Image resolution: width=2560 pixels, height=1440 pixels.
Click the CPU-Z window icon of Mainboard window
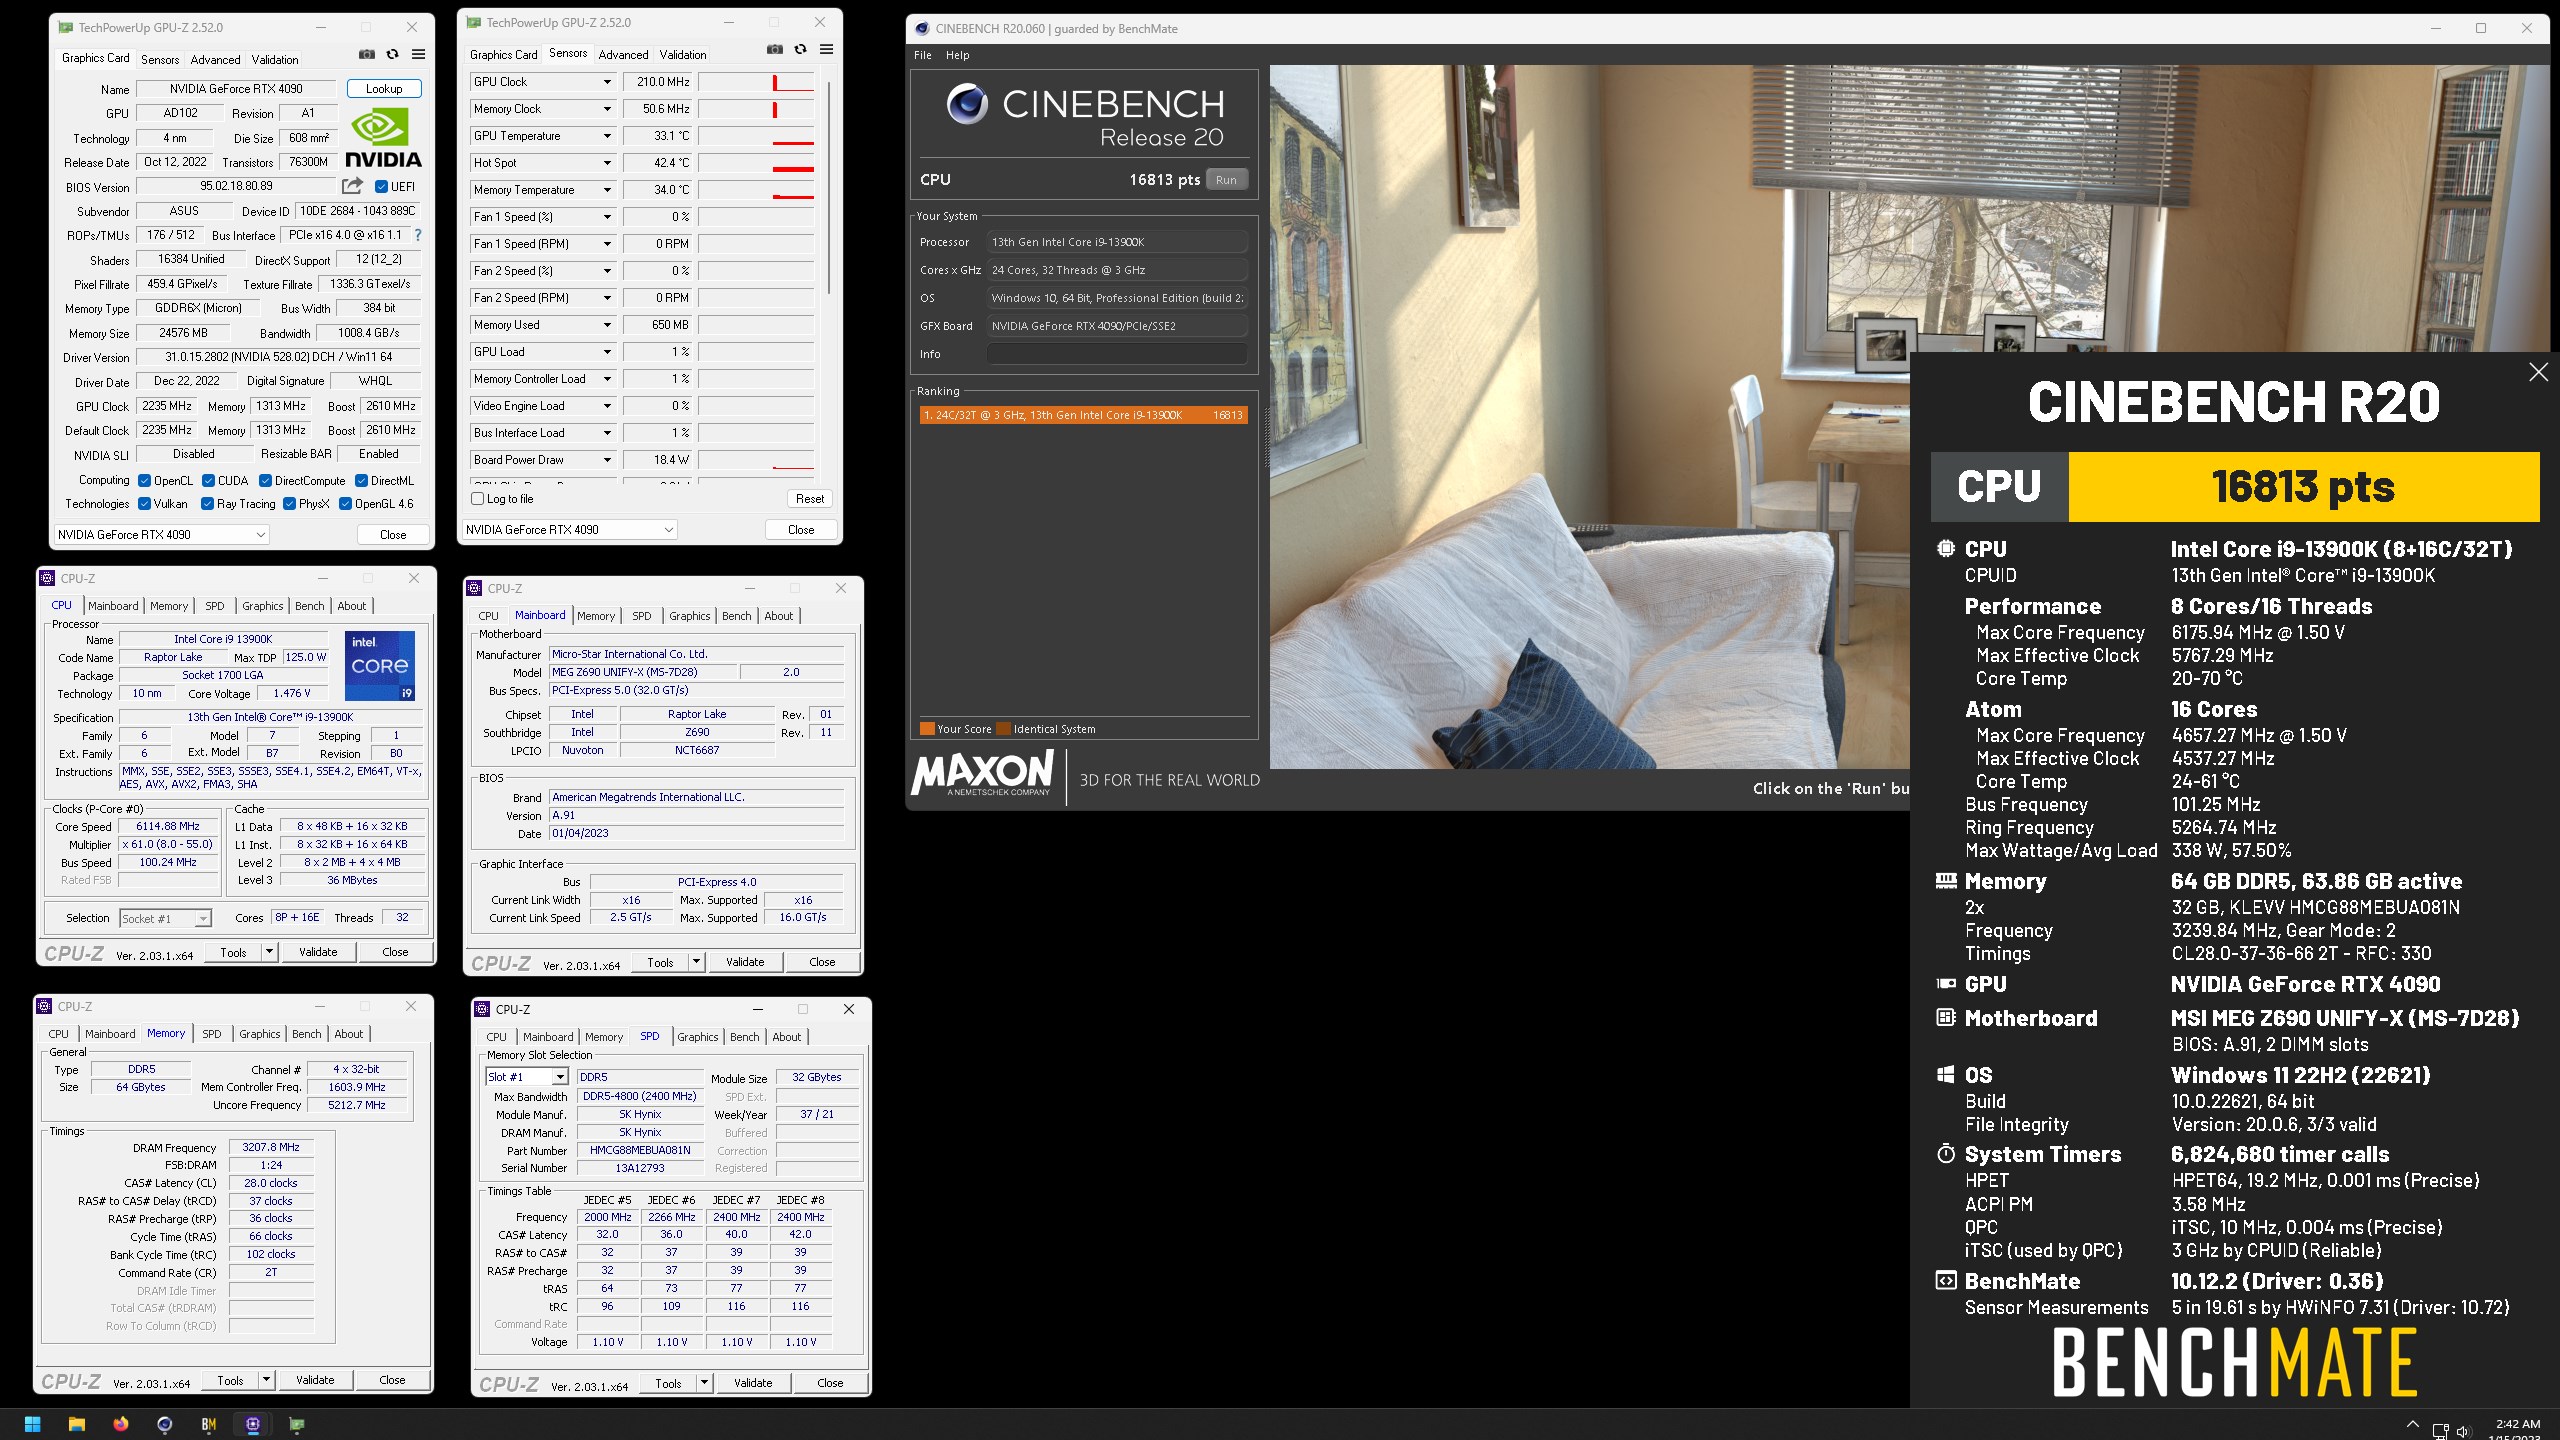click(476, 589)
